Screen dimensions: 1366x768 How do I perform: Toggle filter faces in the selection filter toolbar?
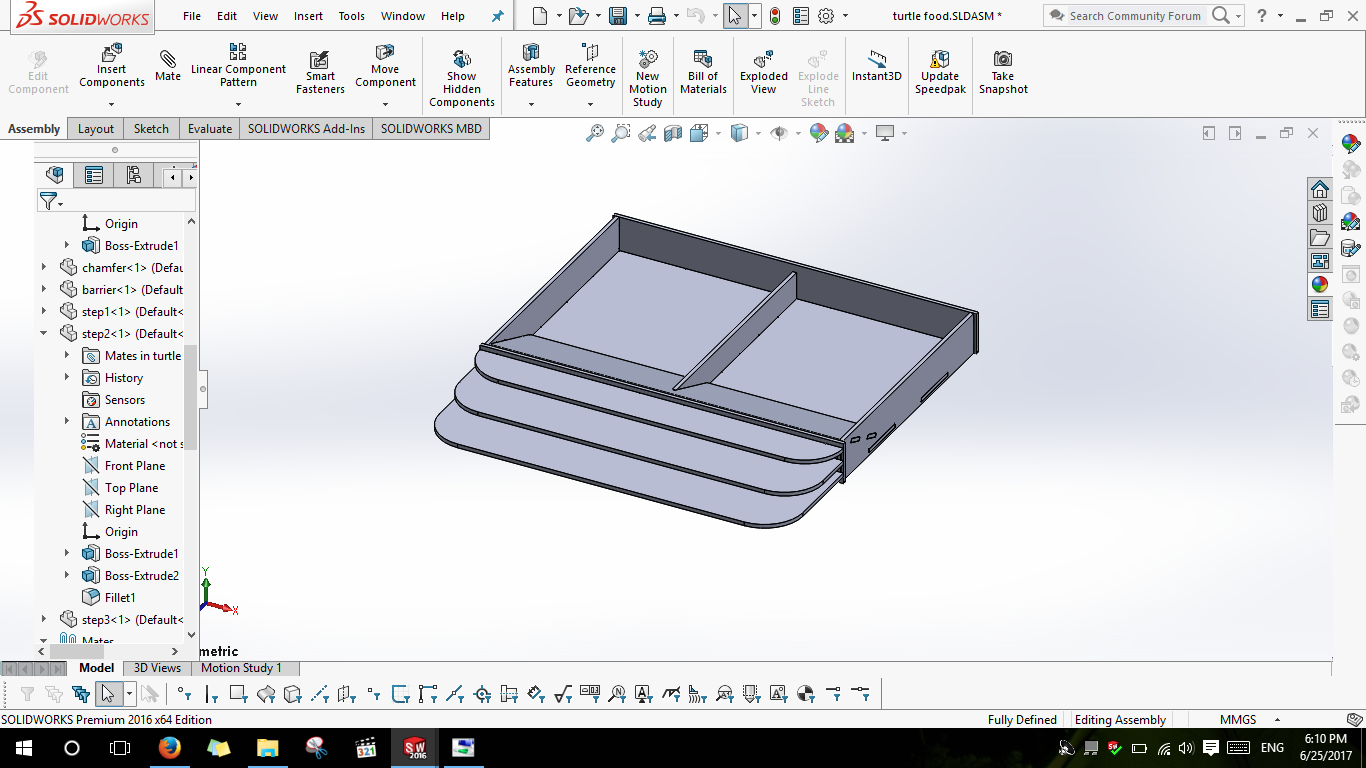click(x=238, y=693)
